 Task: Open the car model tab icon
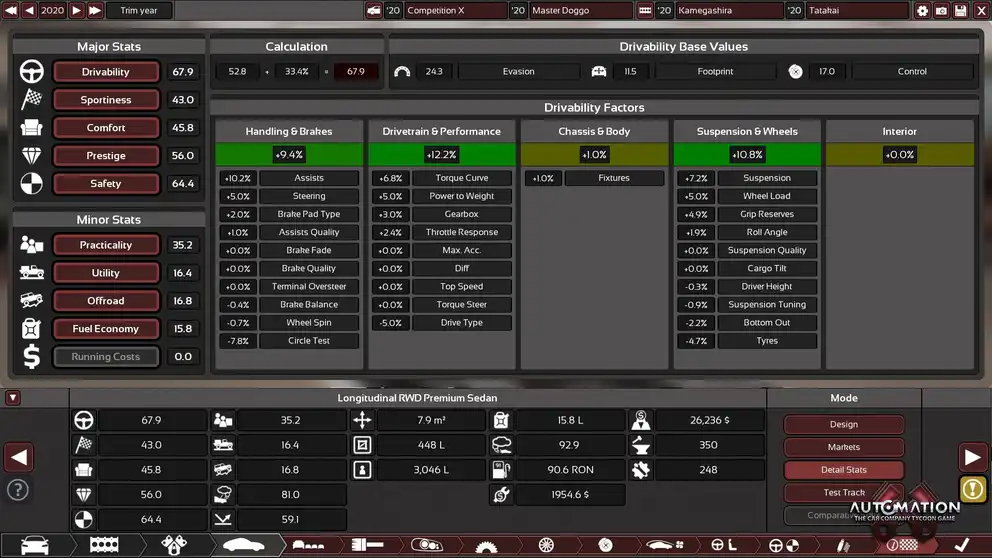point(34,546)
